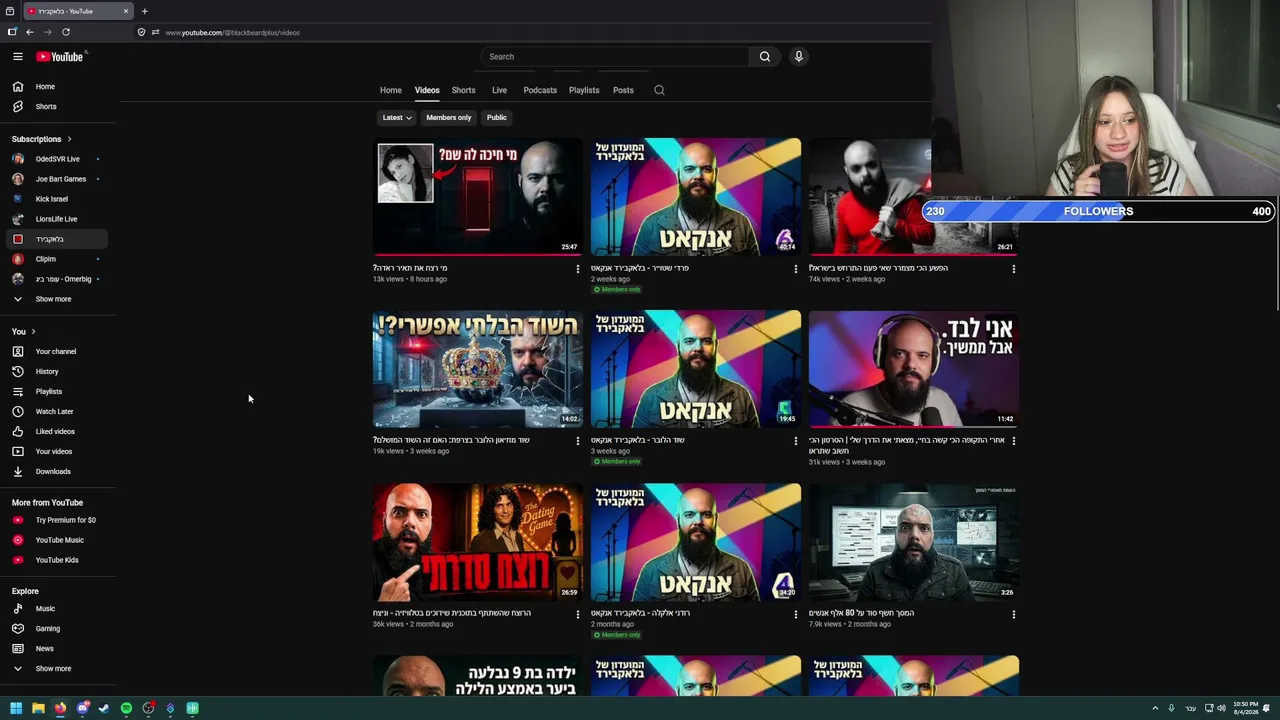Play The Dating Game thumbnail video
This screenshot has width=1280, height=720.
[477, 542]
